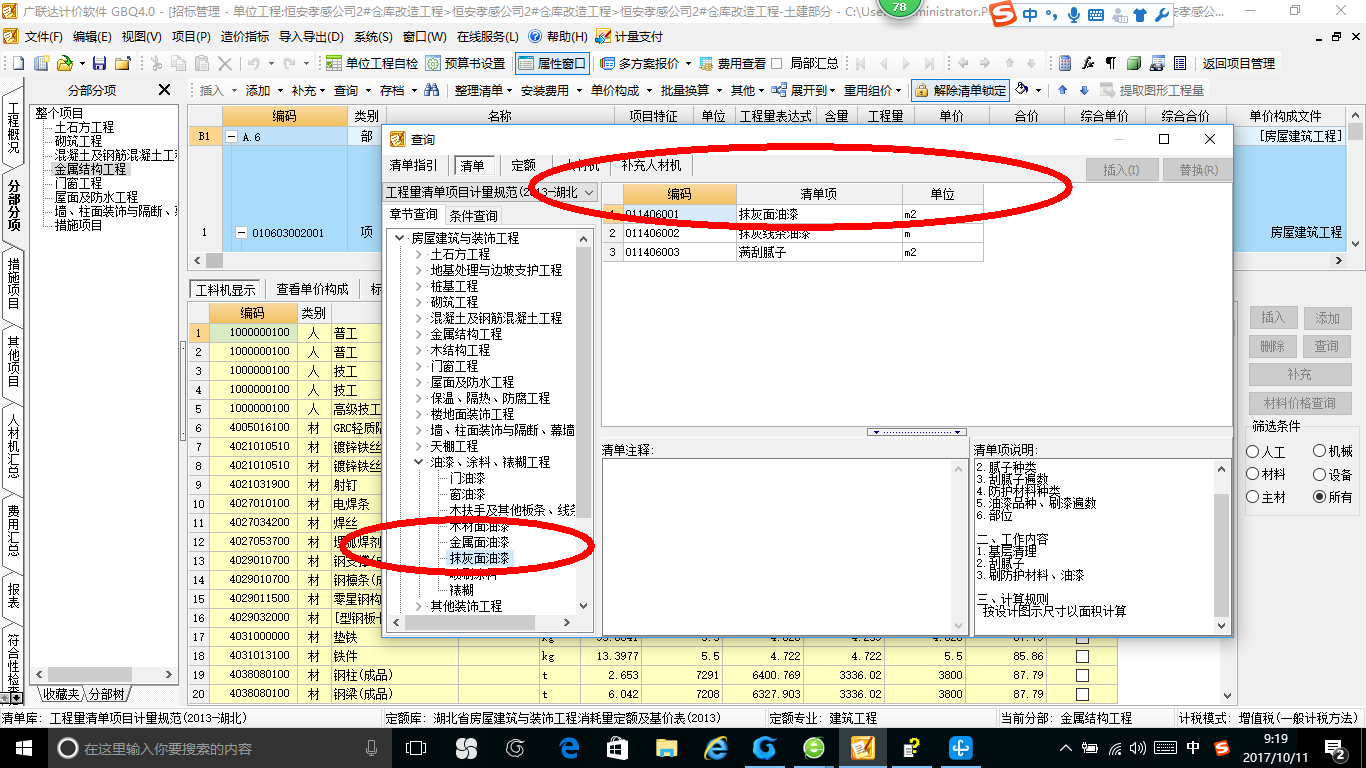Screen dimensions: 1366x768
Task: Select the 主材 filter radio button
Action: click(x=1253, y=497)
